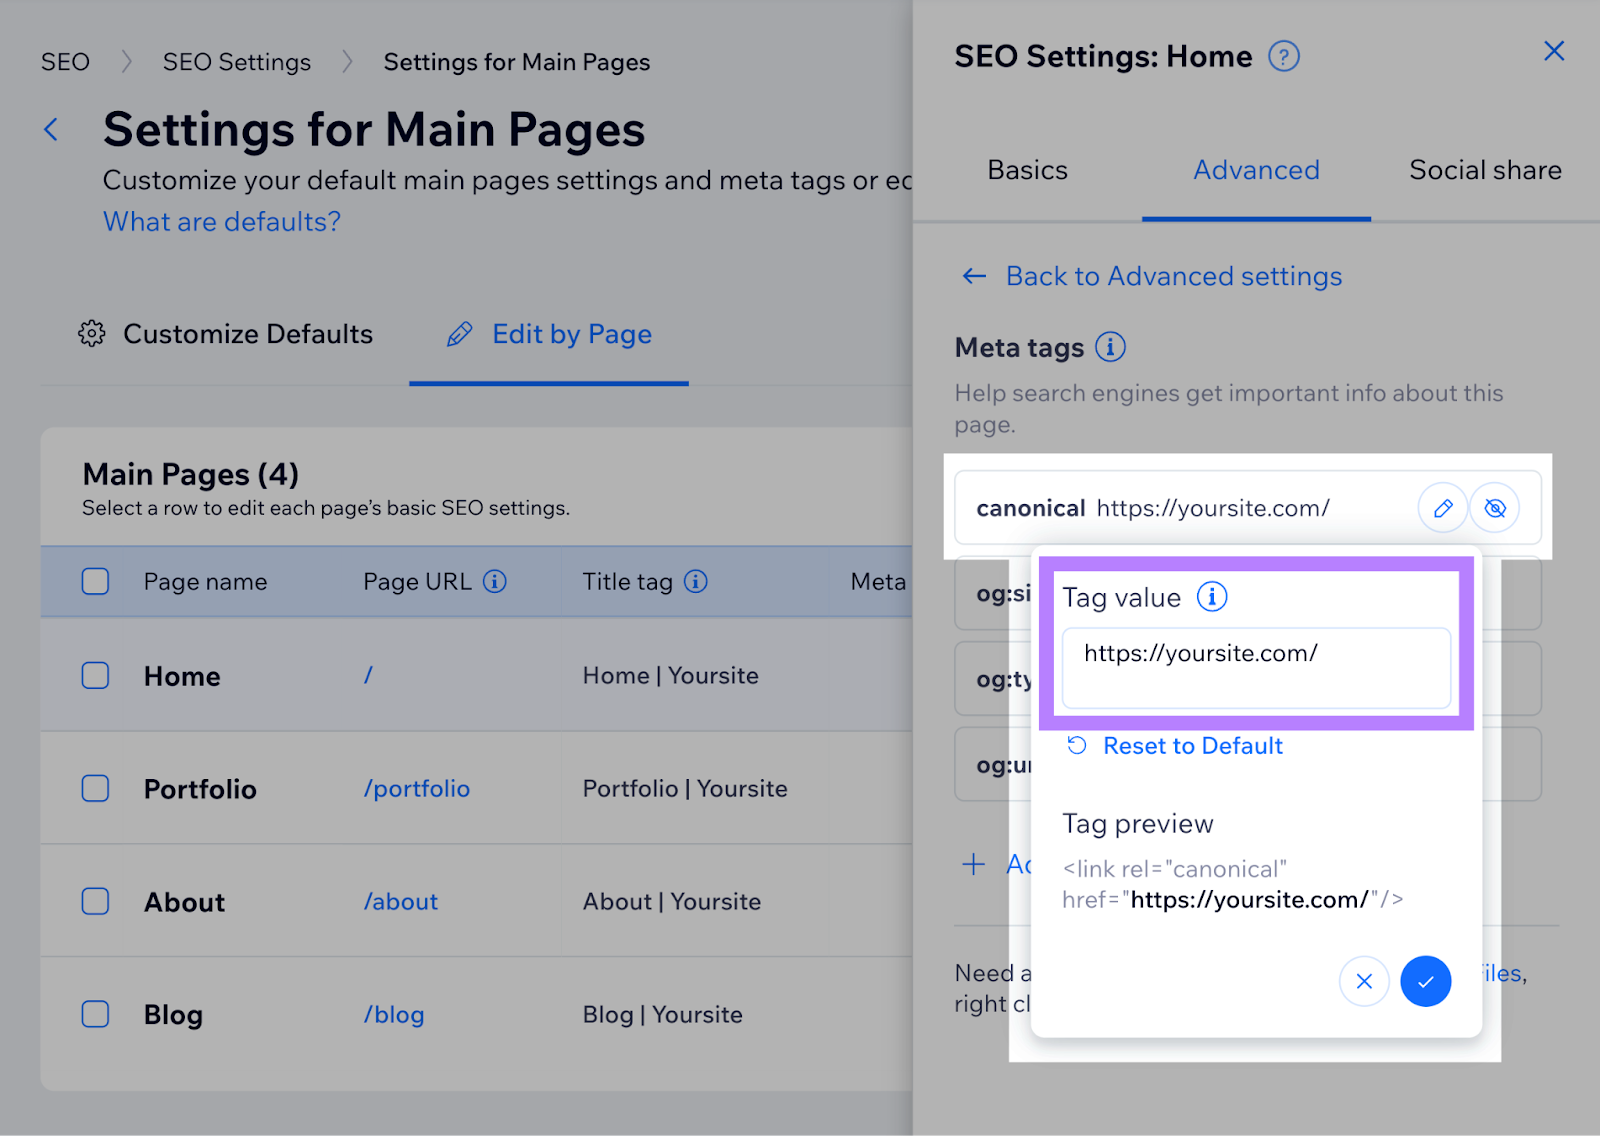Close the SEO Settings panel

pyautogui.click(x=1553, y=51)
